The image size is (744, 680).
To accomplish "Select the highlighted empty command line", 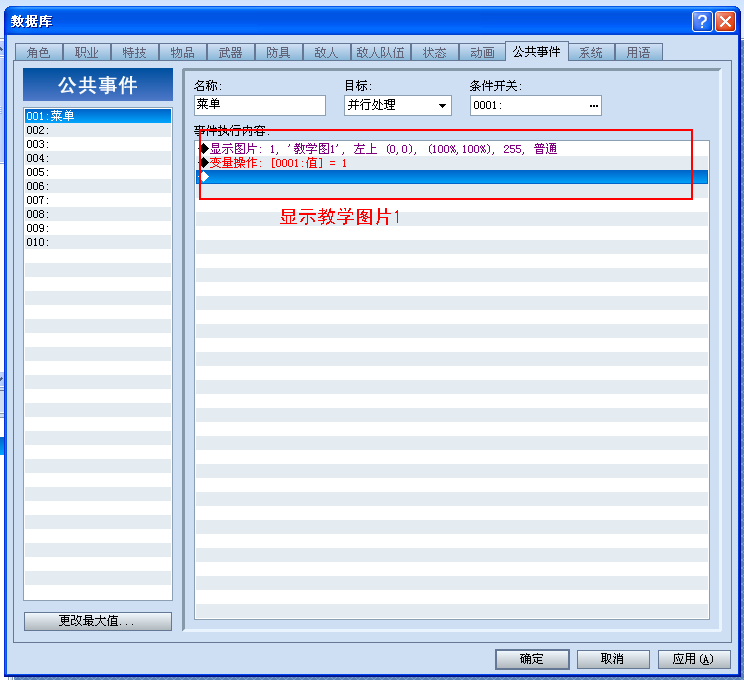I will pyautogui.click(x=452, y=177).
